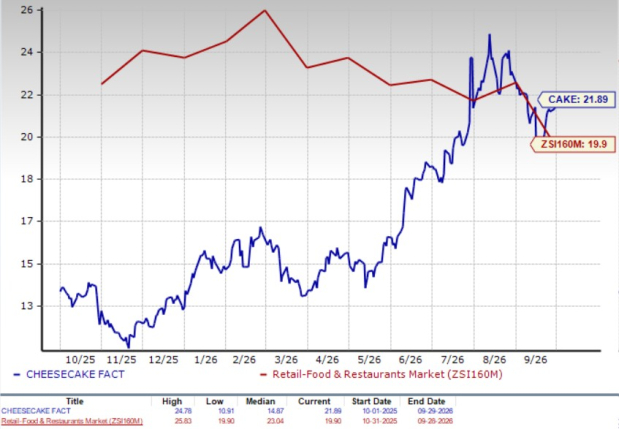Click the CAKE: 21.89 price callout
This screenshot has height=429, width=619.
(577, 99)
